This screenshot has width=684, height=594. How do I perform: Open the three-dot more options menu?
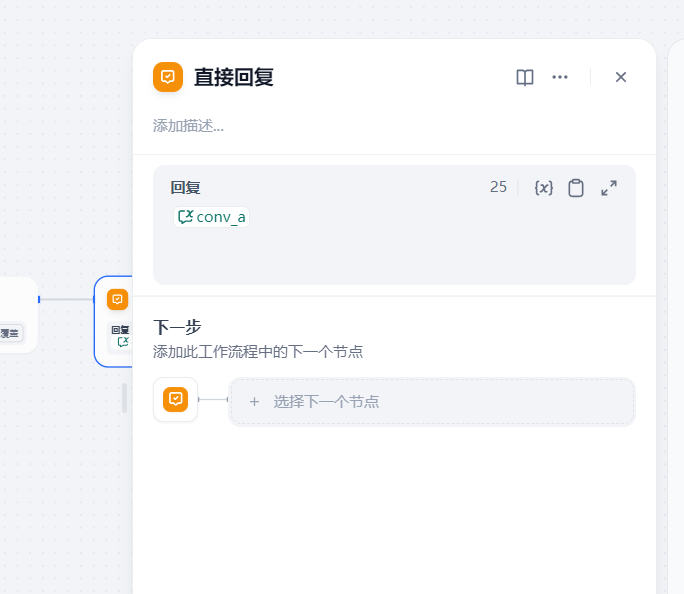pyautogui.click(x=560, y=77)
